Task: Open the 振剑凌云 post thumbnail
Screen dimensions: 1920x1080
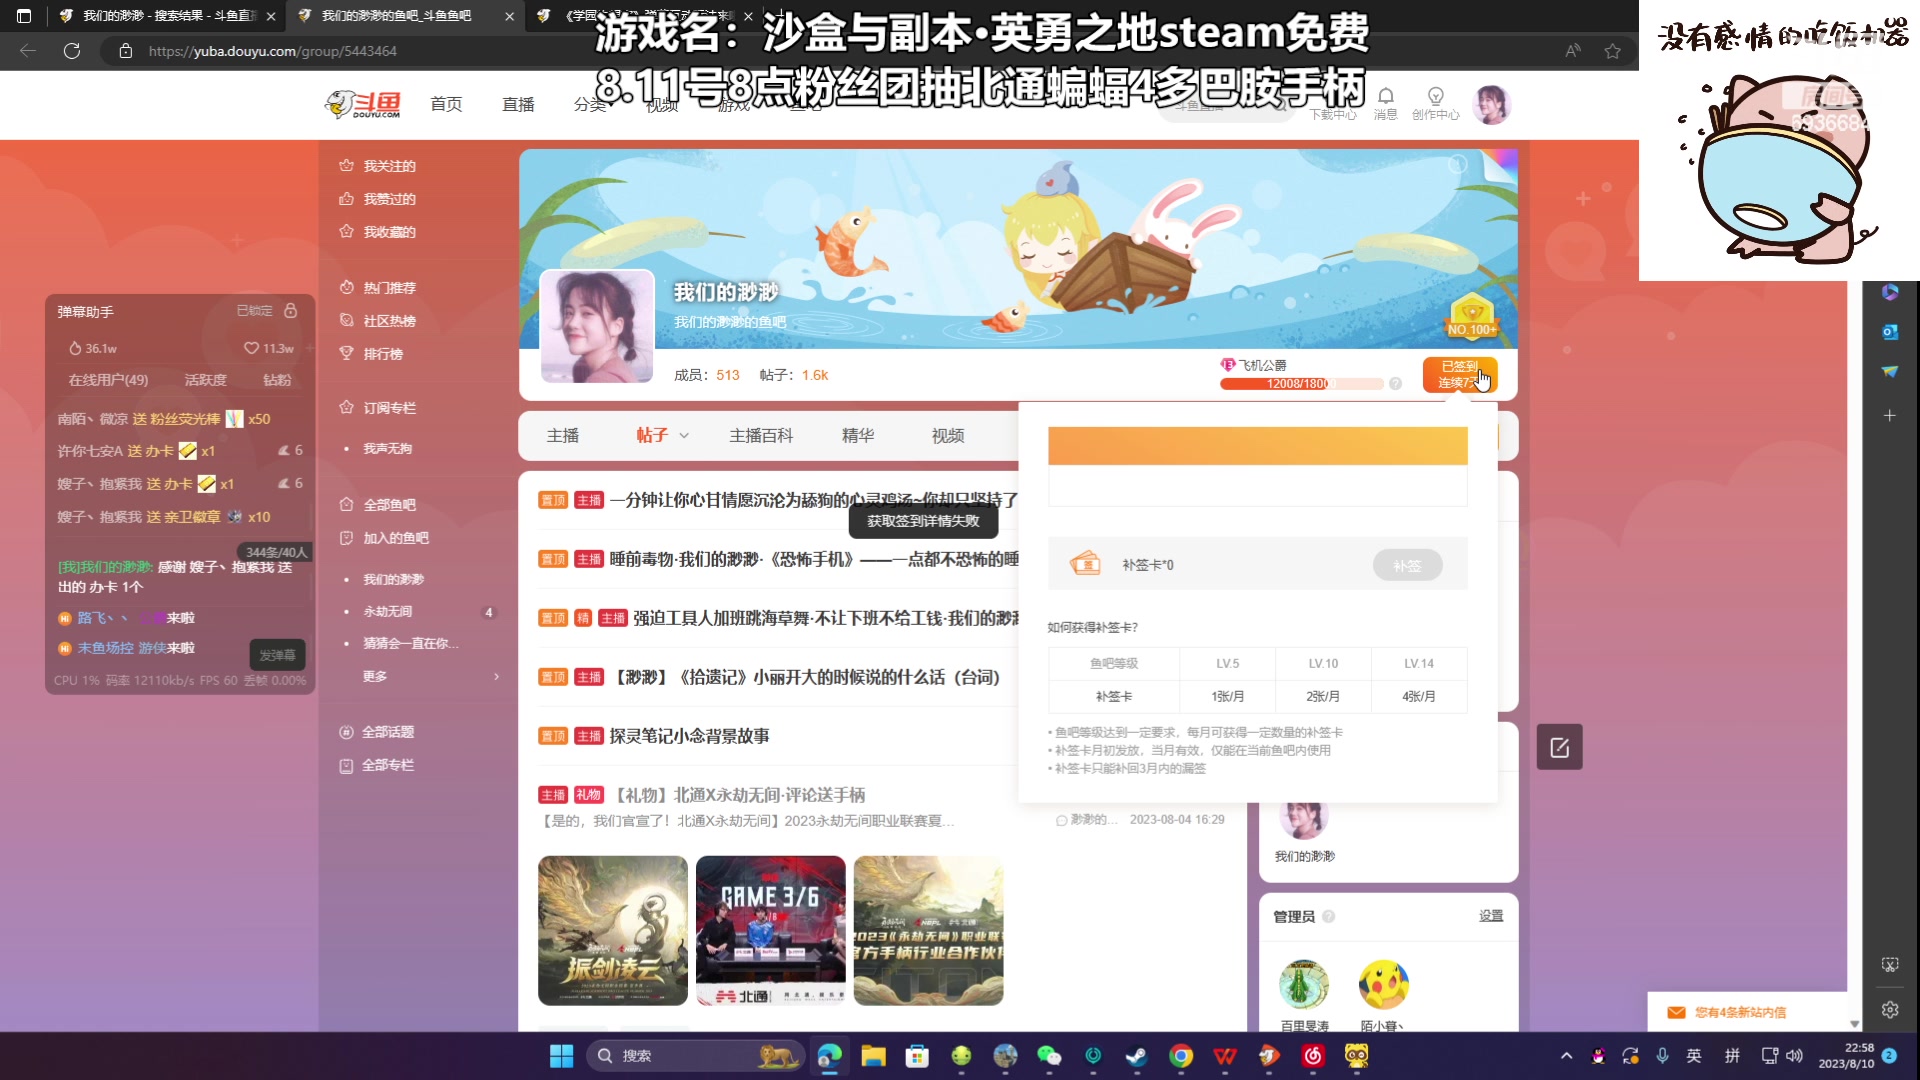Action: [613, 930]
